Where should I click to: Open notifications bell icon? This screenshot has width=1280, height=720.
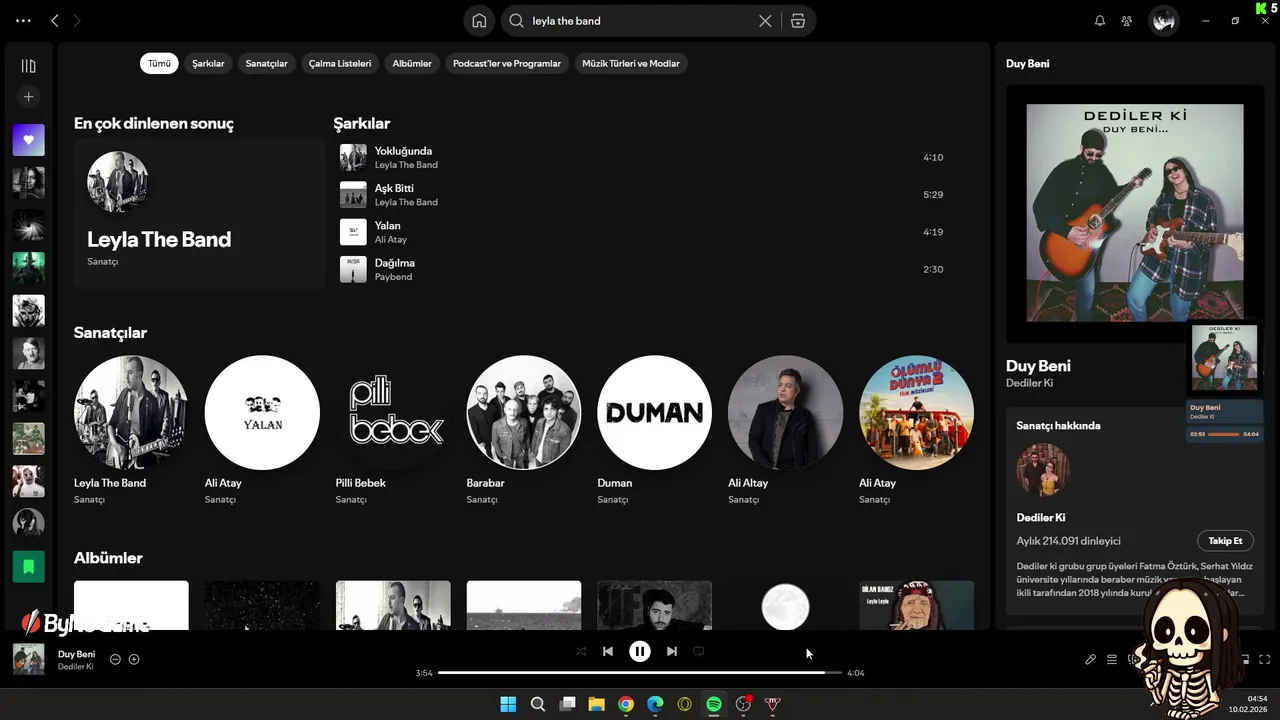pos(1100,21)
